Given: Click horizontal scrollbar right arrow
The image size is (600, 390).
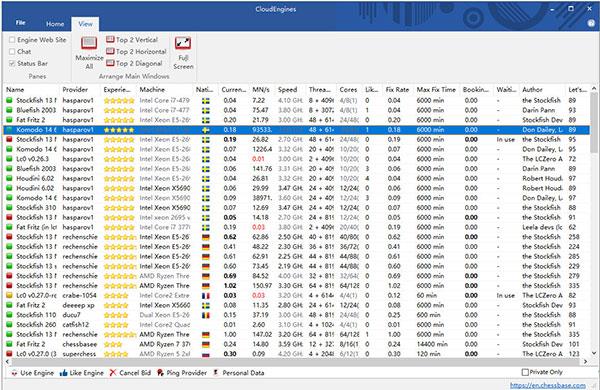Looking at the screenshot, I should 585,361.
